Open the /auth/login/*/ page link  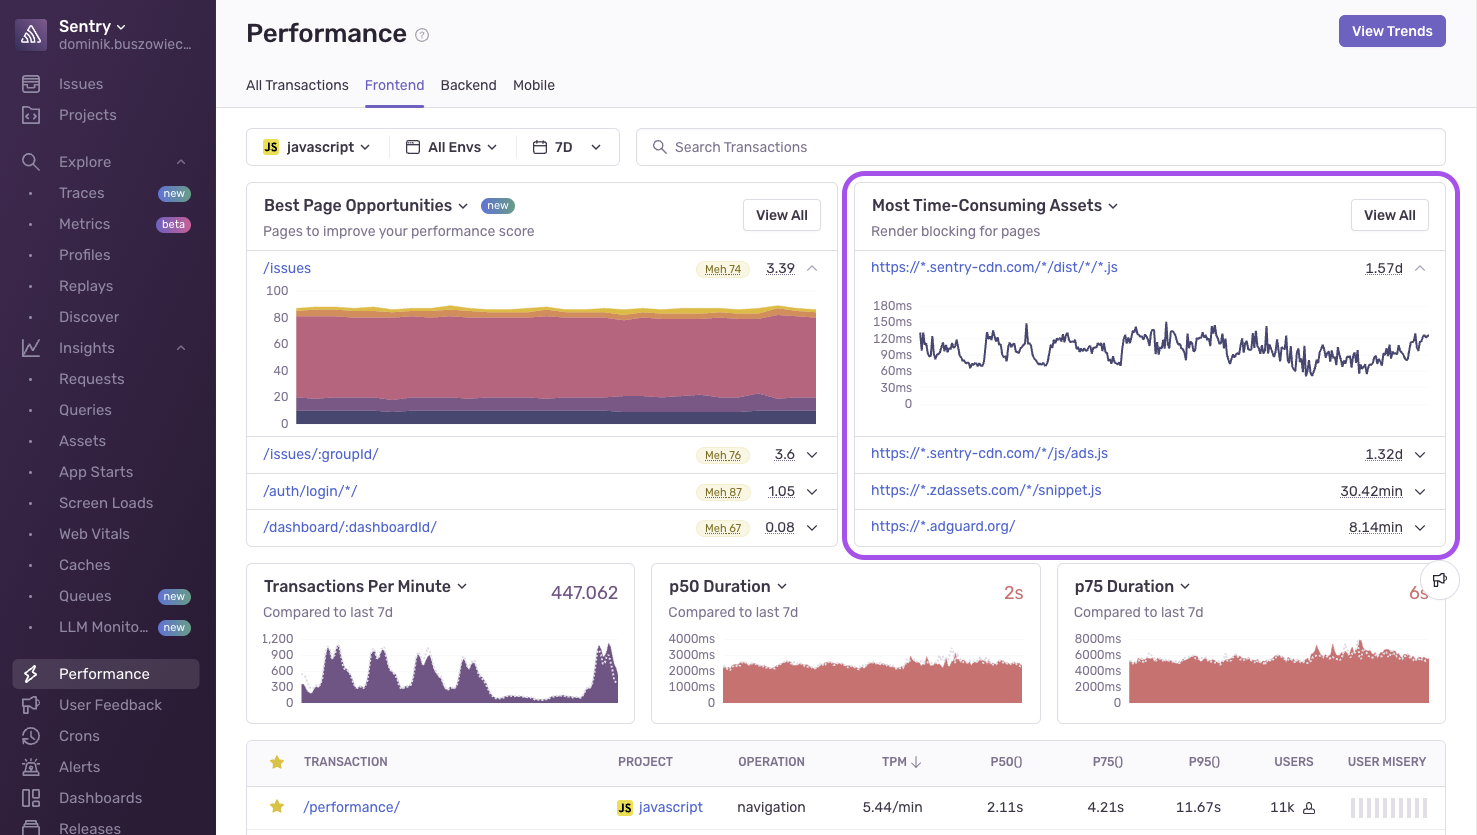click(x=311, y=491)
